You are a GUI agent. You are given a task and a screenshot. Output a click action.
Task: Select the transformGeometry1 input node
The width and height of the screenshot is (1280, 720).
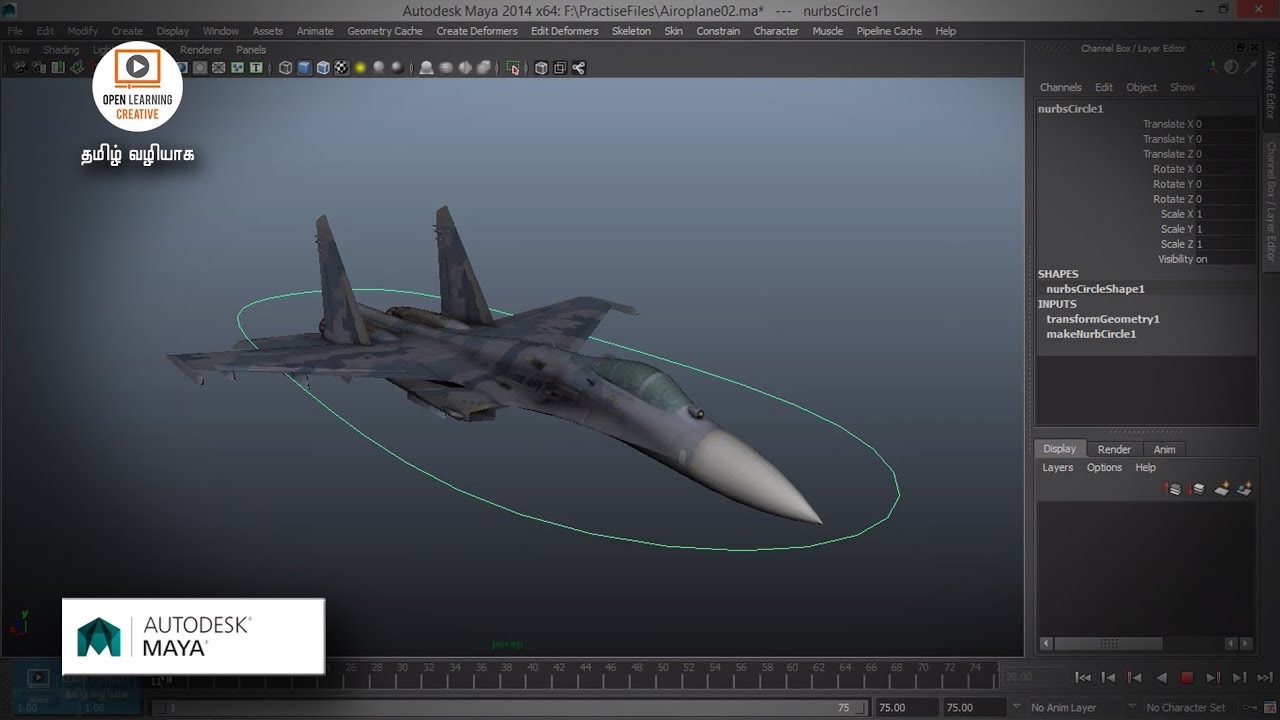1103,319
